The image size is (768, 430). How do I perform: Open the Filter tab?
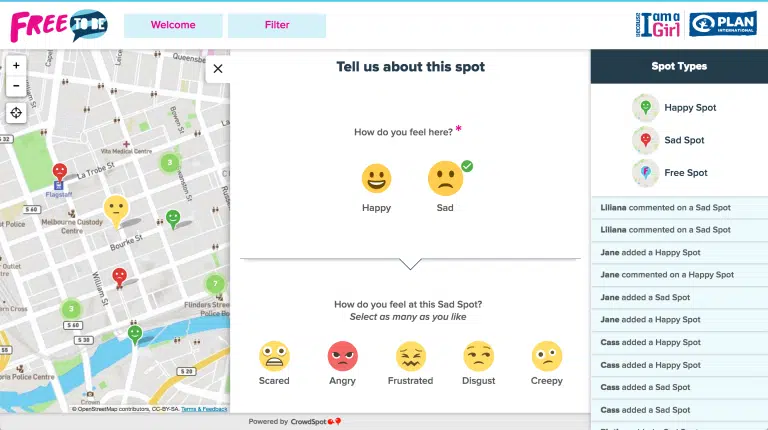coord(277,25)
